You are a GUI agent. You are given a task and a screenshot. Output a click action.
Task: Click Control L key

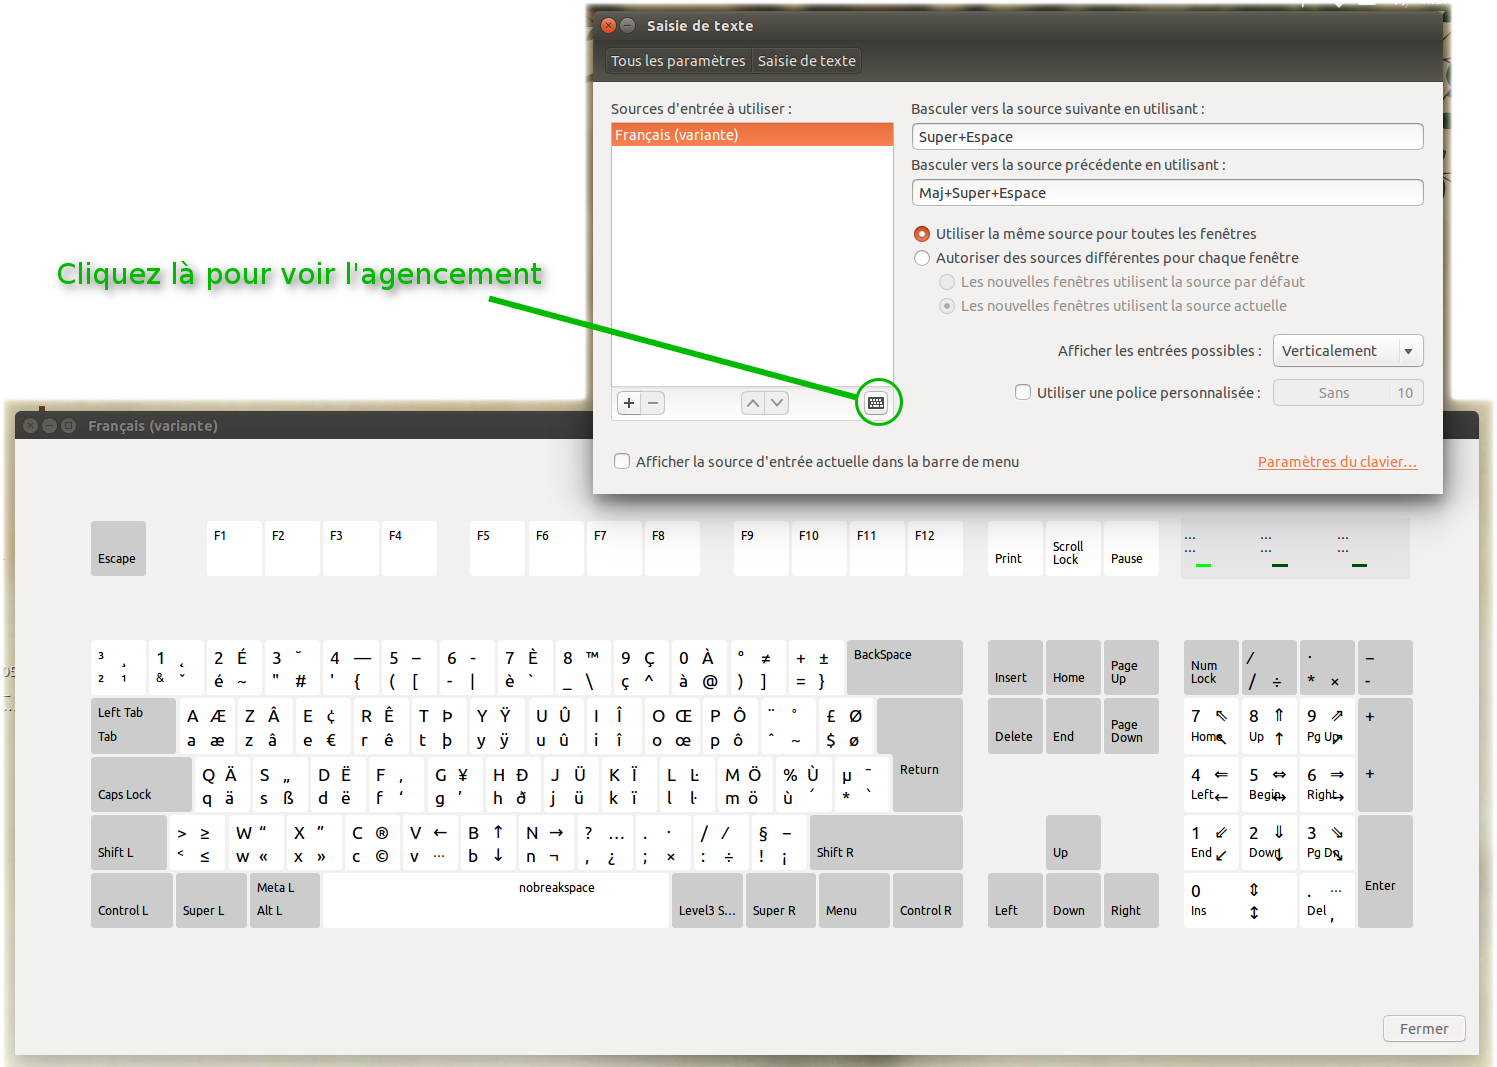click(132, 900)
